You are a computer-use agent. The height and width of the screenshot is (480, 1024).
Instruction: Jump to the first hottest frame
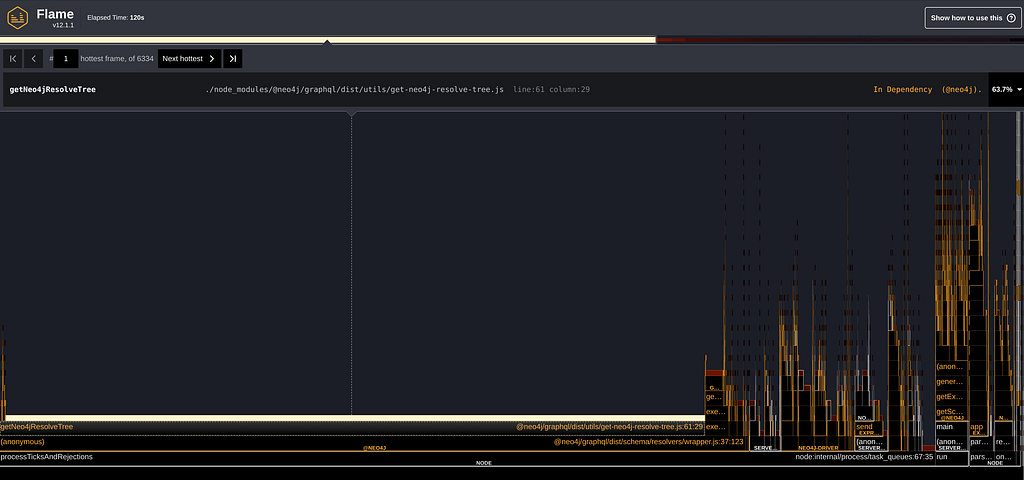[12, 59]
